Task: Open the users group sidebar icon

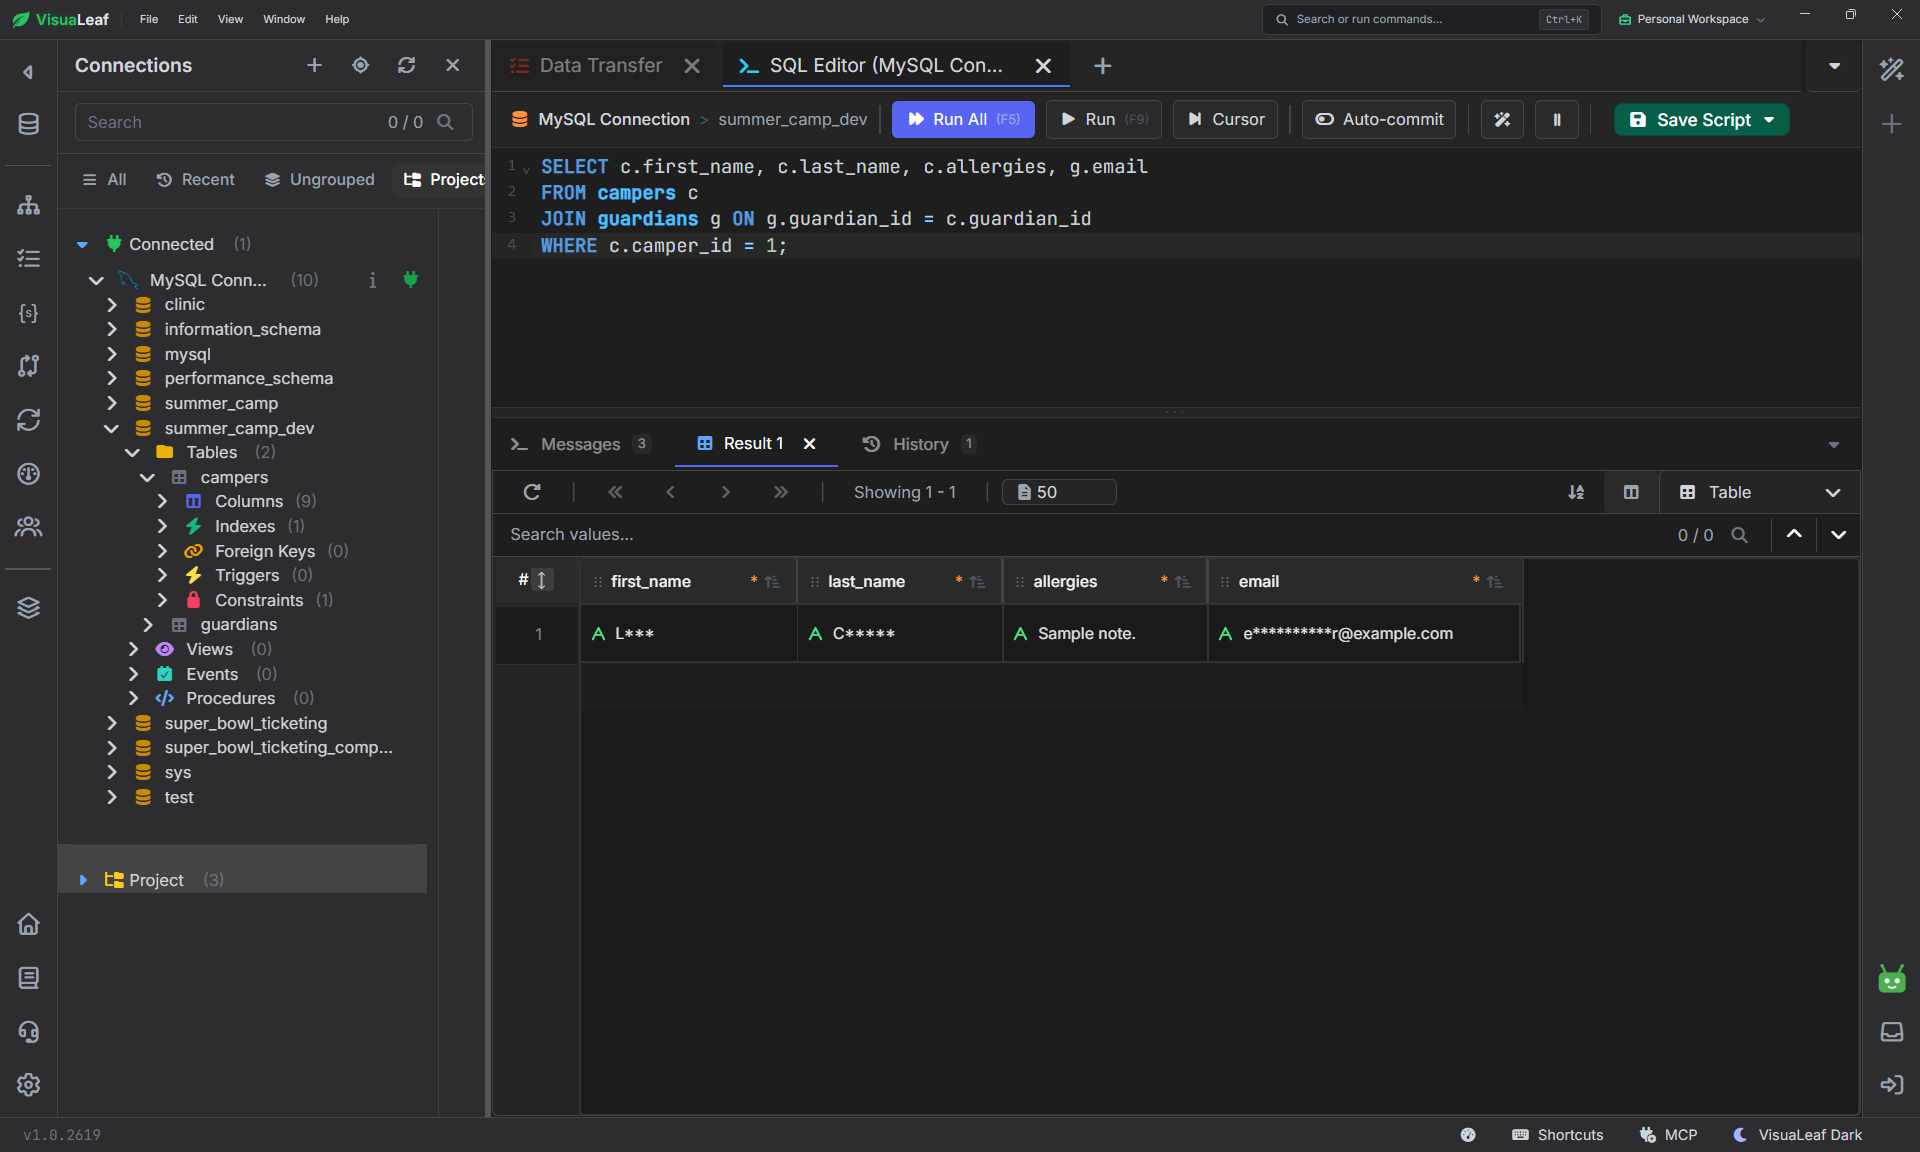Action: point(28,527)
